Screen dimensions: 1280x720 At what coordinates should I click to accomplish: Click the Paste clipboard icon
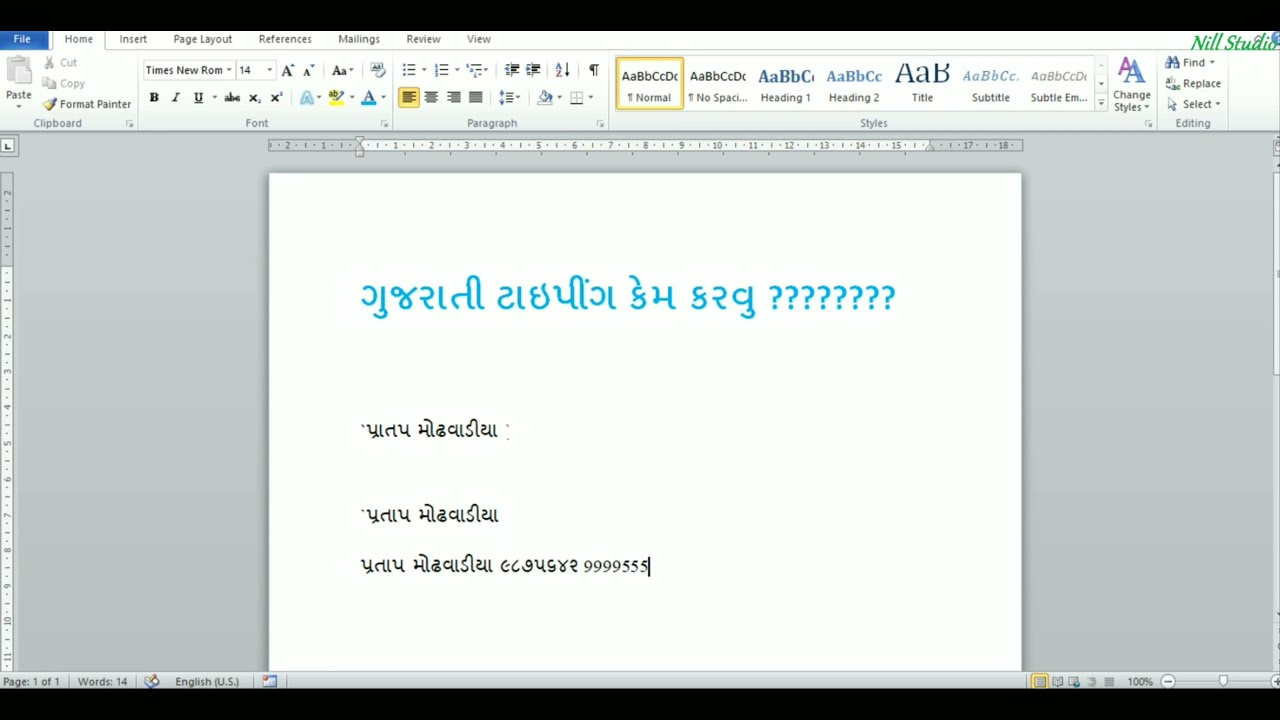(x=18, y=71)
